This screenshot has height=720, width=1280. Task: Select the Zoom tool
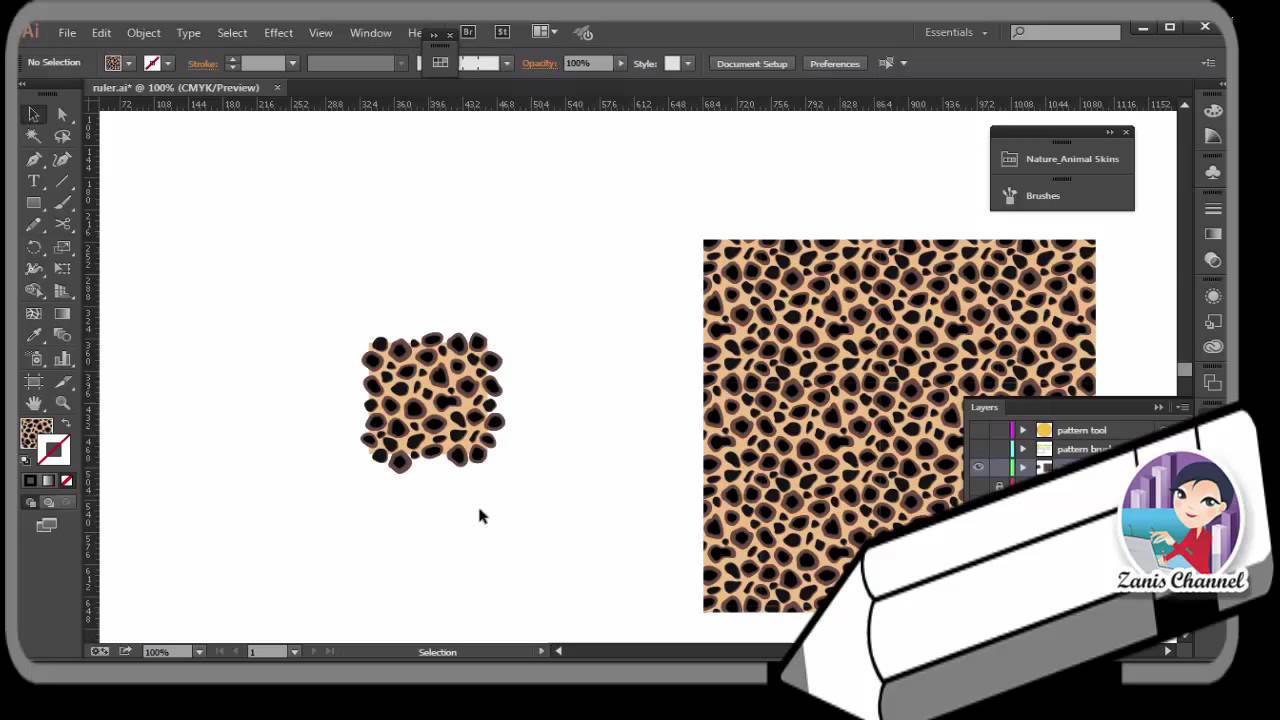click(x=62, y=403)
